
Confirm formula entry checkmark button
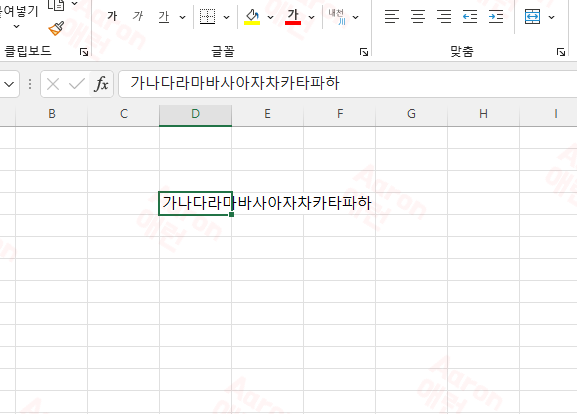point(77,84)
